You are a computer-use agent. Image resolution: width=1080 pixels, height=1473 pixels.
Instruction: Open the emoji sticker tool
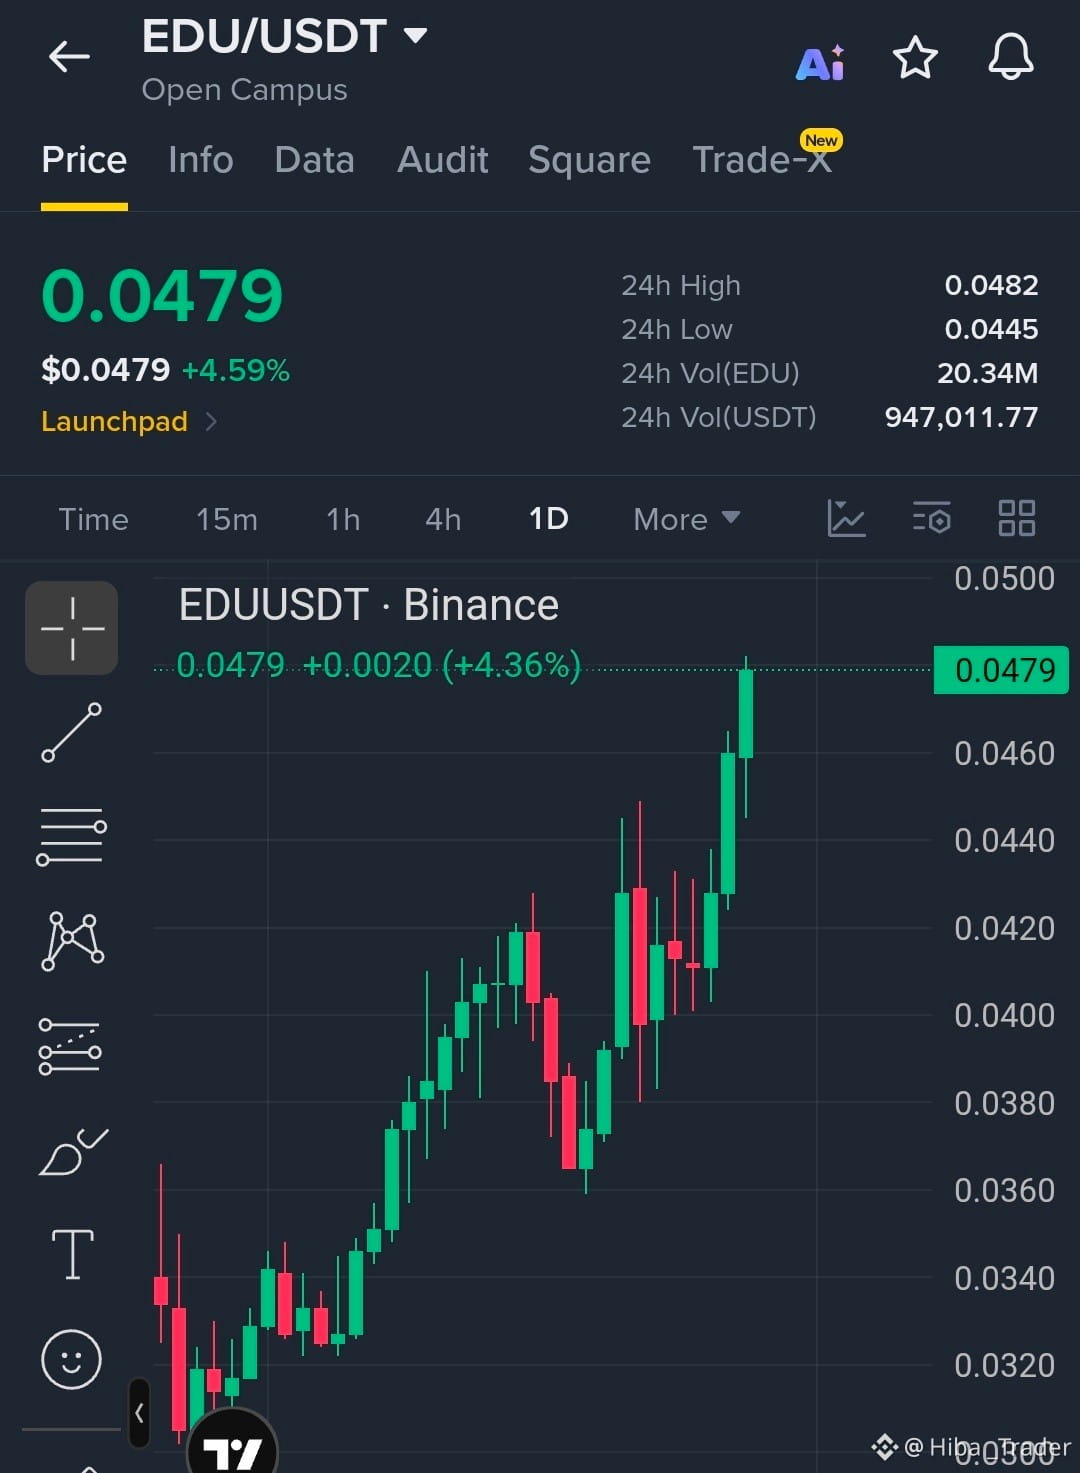point(71,1359)
